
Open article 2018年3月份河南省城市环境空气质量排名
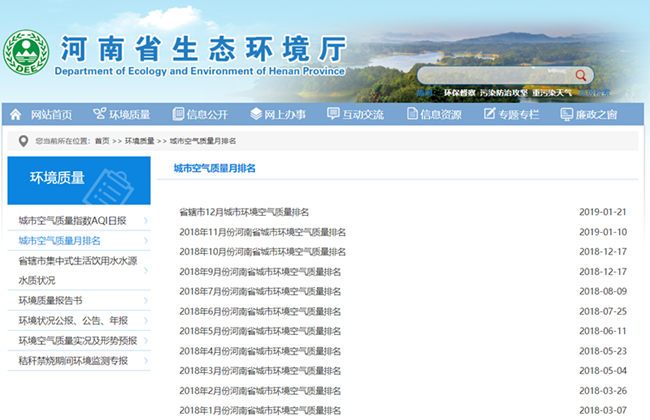[260, 371]
